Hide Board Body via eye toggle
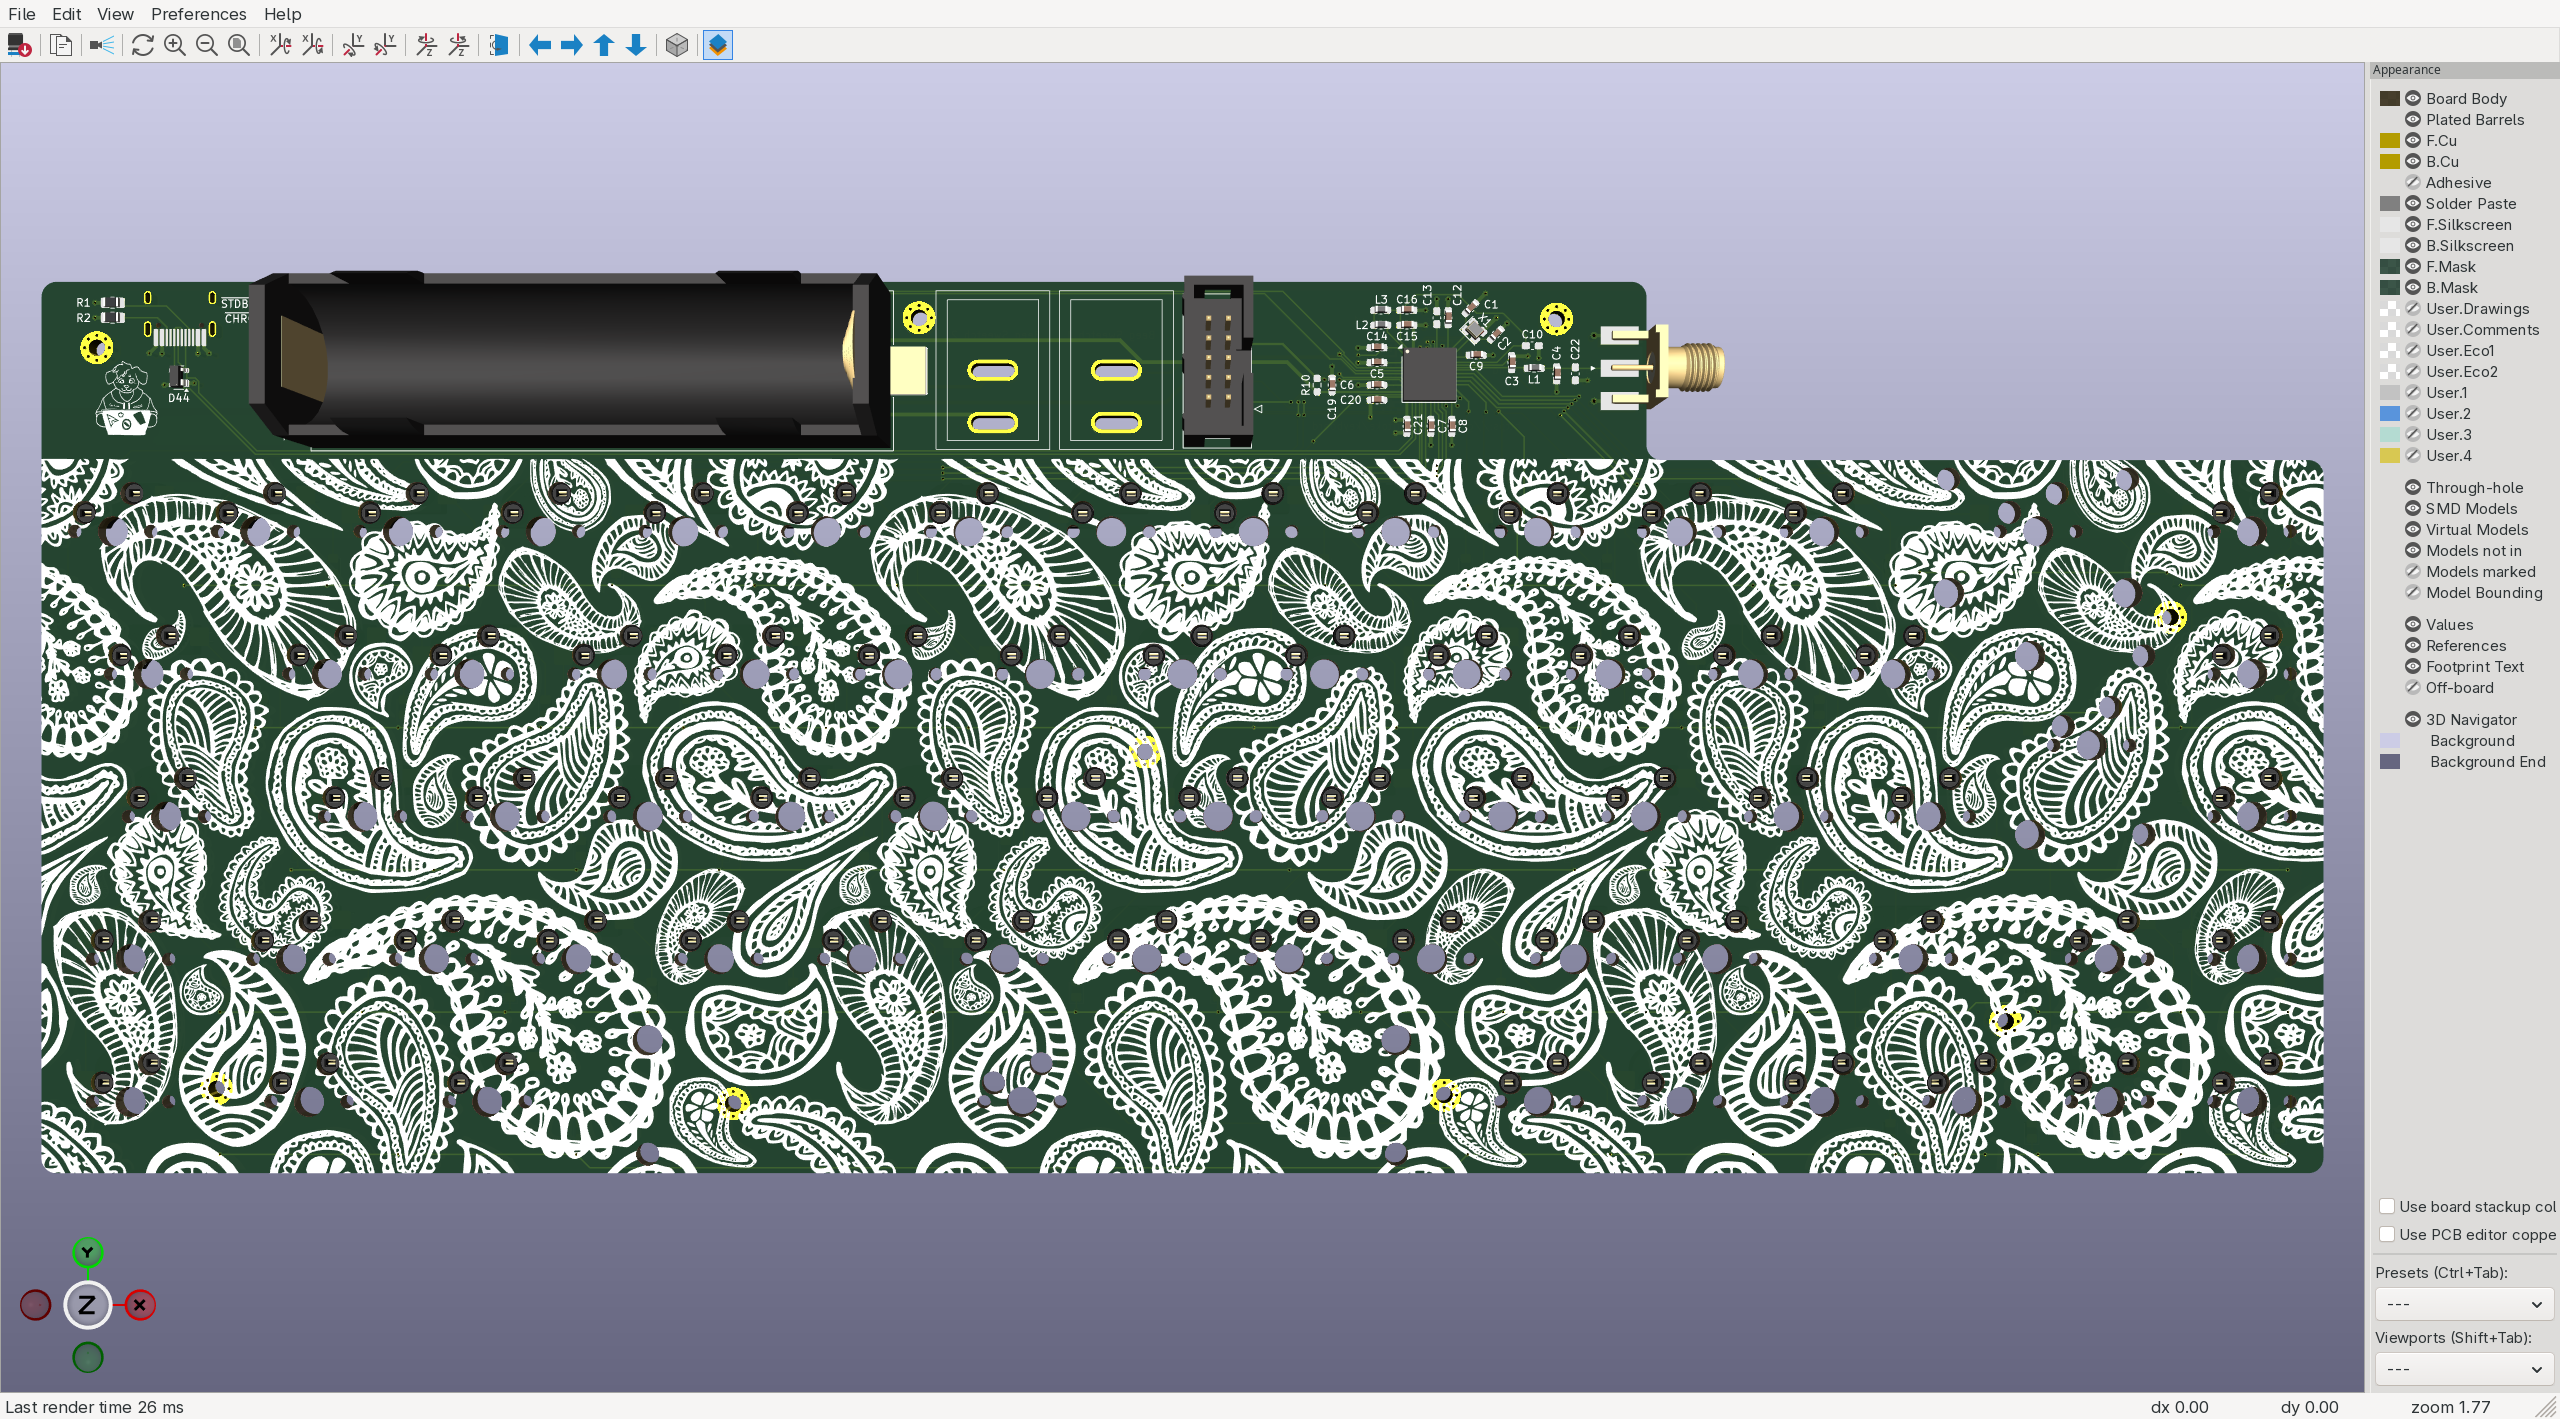 click(2413, 98)
